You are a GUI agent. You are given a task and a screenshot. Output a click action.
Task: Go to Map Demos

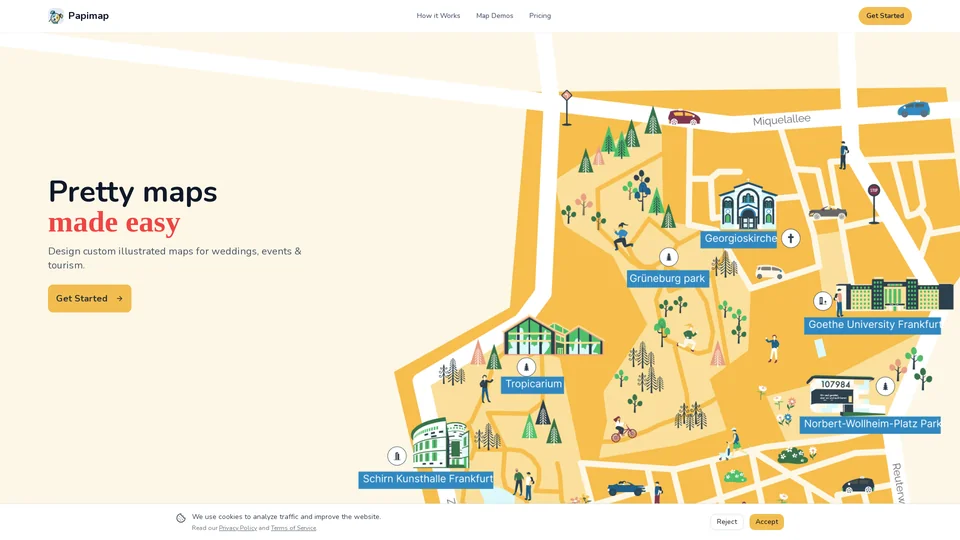[x=494, y=16]
